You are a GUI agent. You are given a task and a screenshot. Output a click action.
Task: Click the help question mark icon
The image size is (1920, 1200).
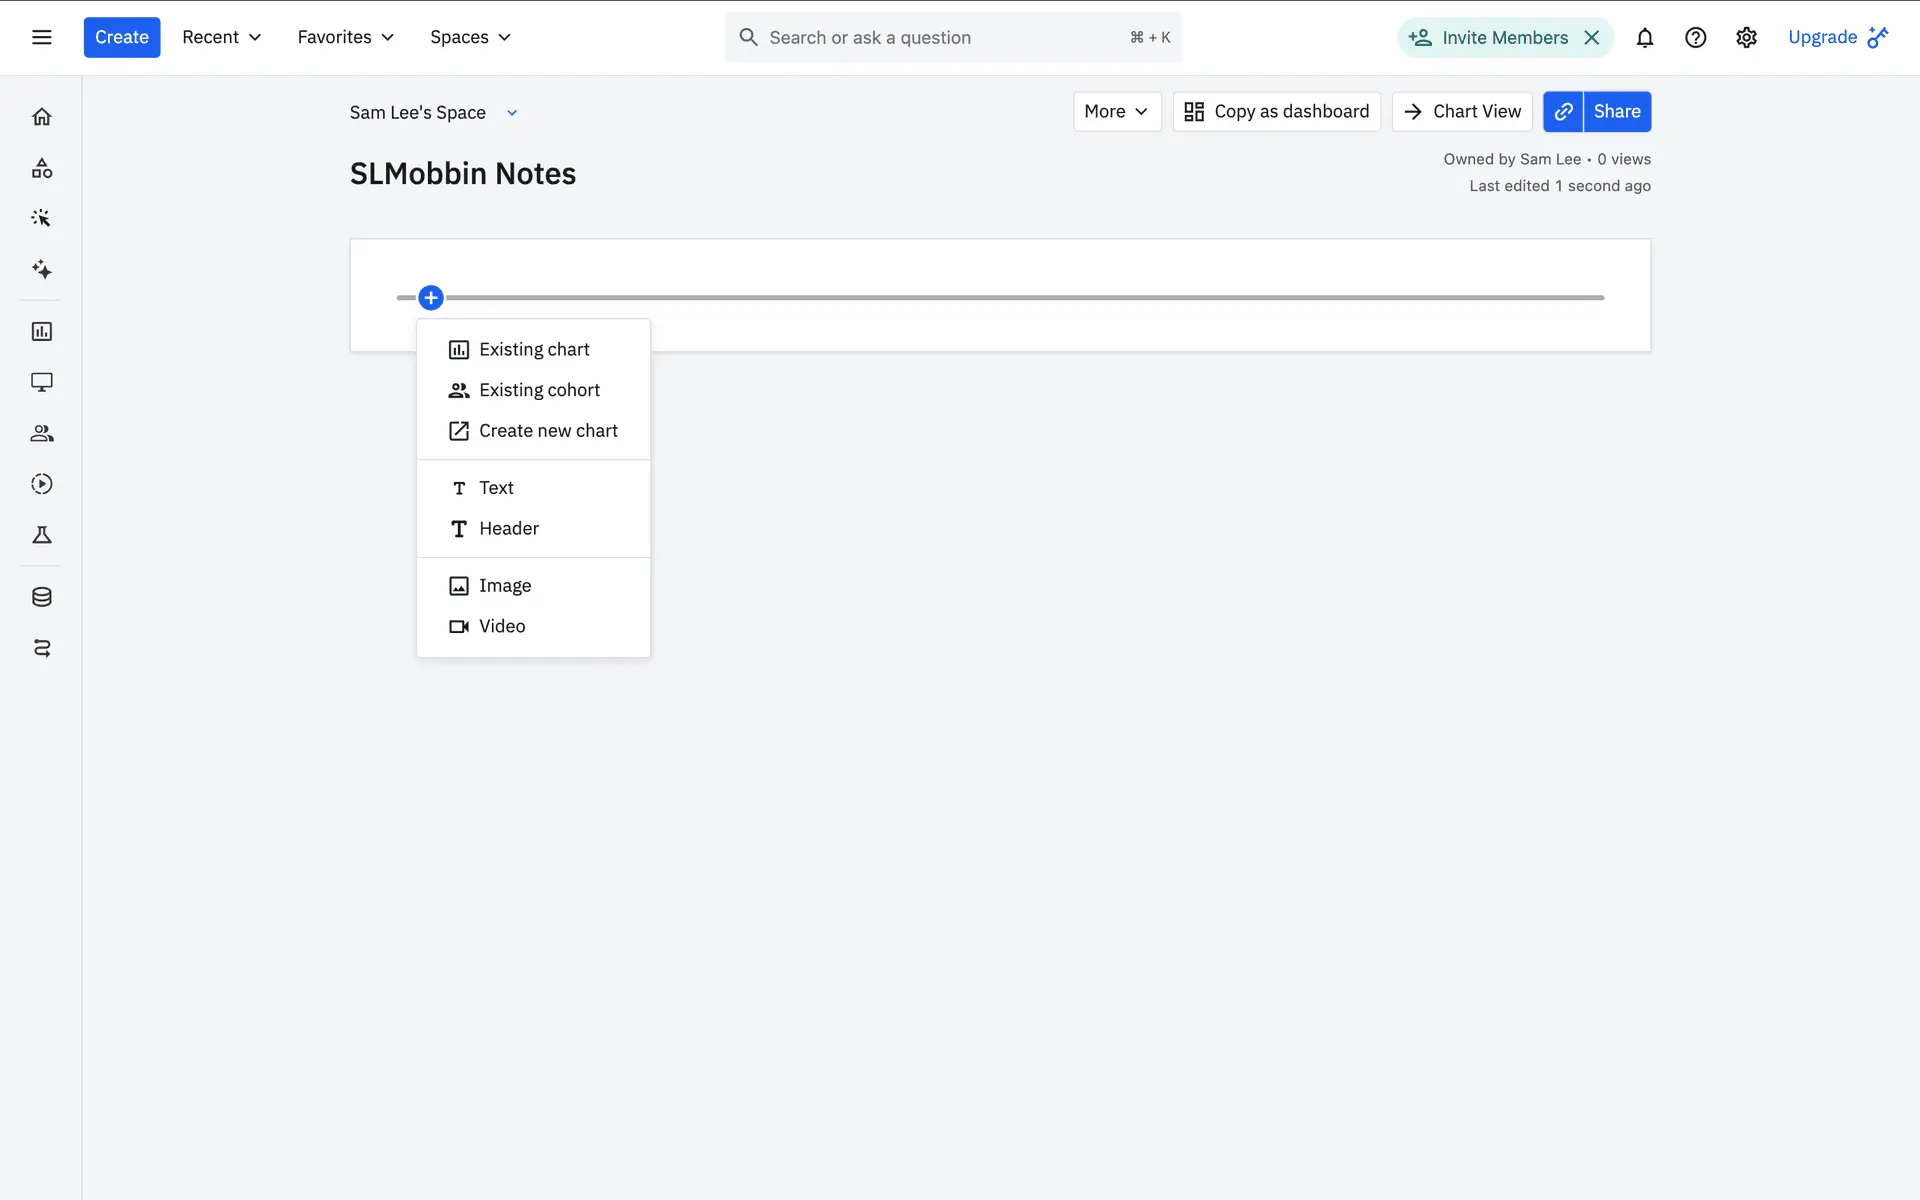(x=1695, y=37)
